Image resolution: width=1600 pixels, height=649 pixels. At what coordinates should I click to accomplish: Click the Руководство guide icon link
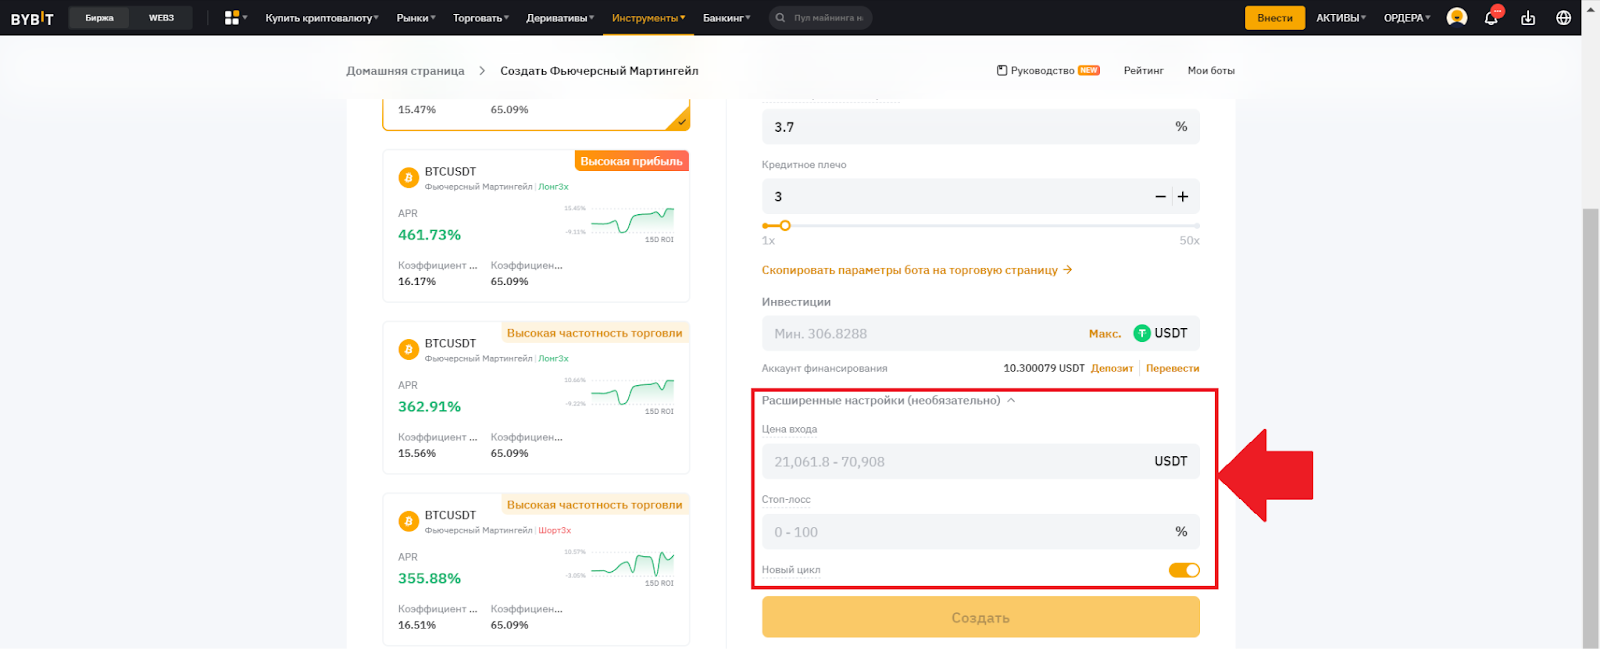coord(1003,71)
